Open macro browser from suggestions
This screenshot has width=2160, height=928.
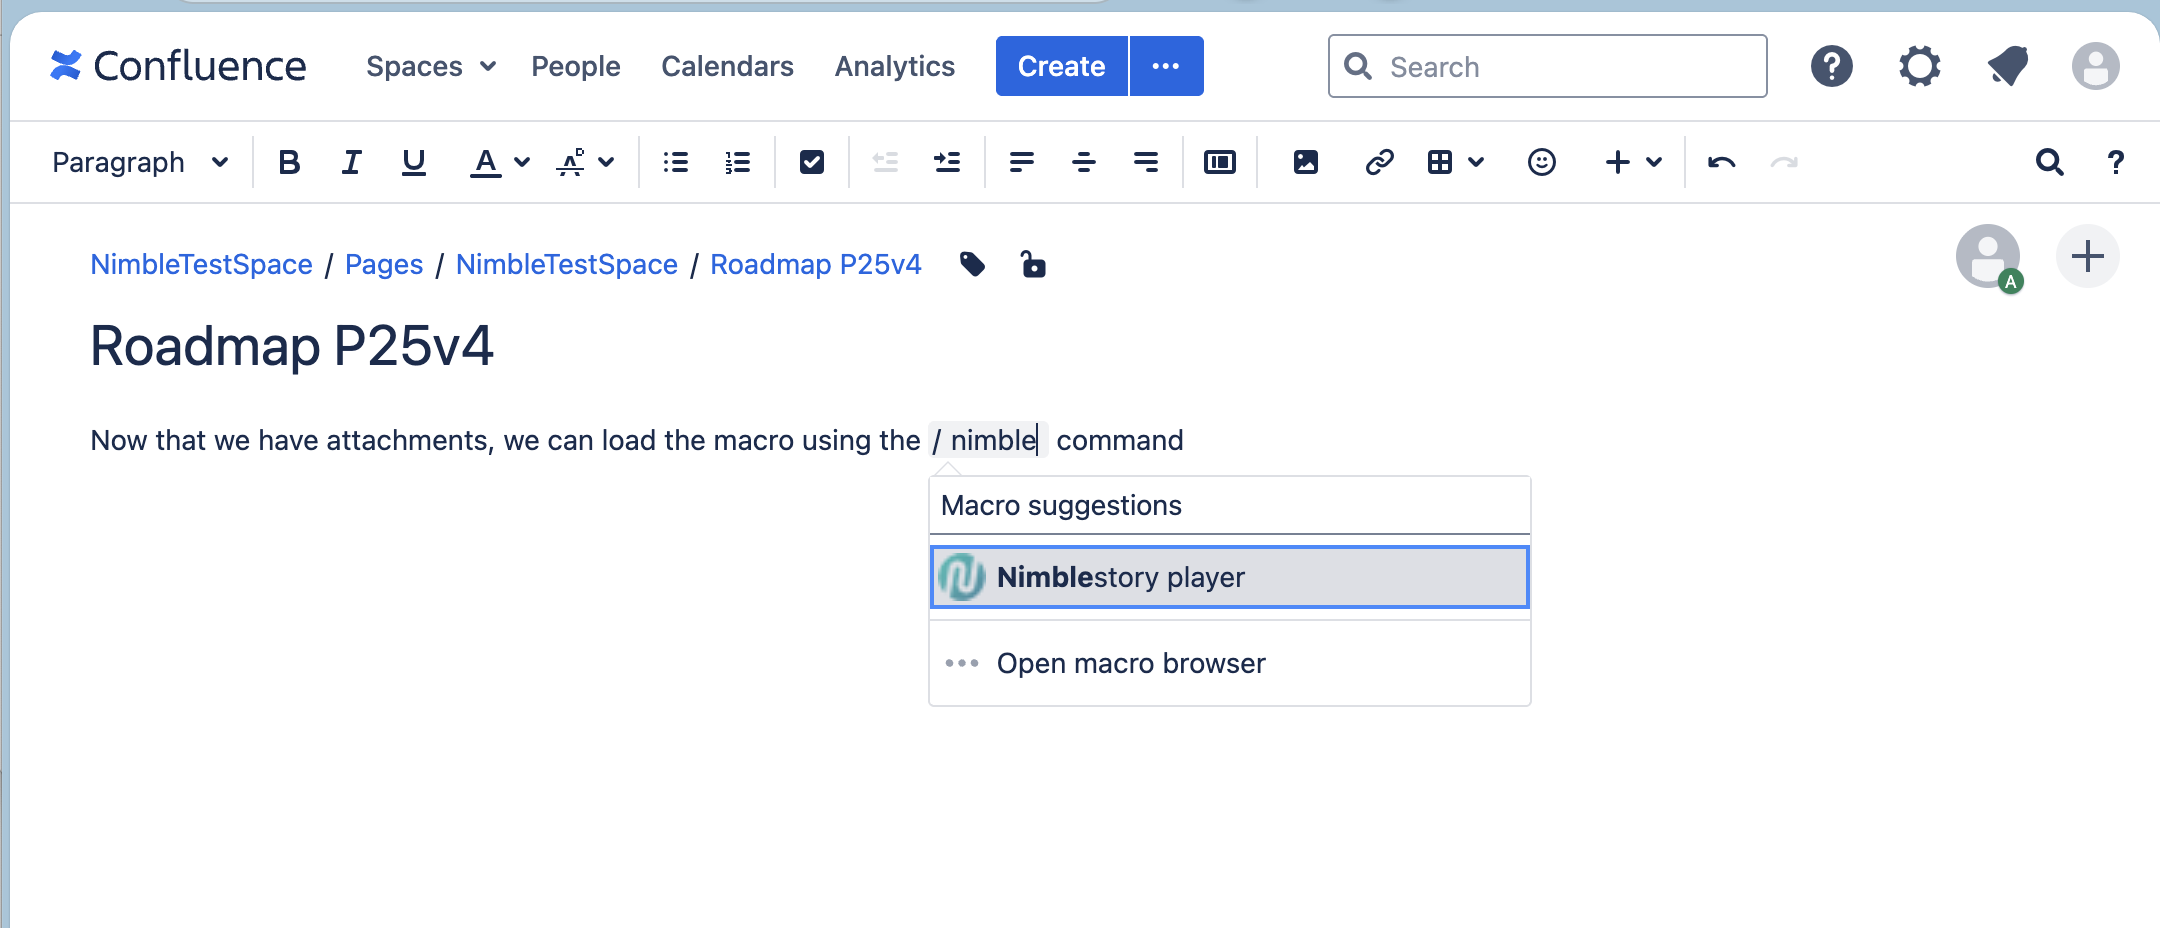(1130, 662)
